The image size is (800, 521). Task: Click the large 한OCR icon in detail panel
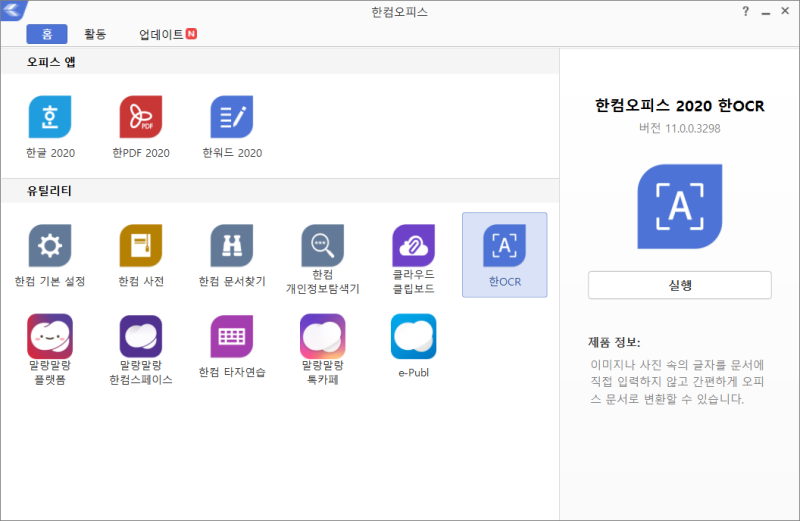click(680, 206)
